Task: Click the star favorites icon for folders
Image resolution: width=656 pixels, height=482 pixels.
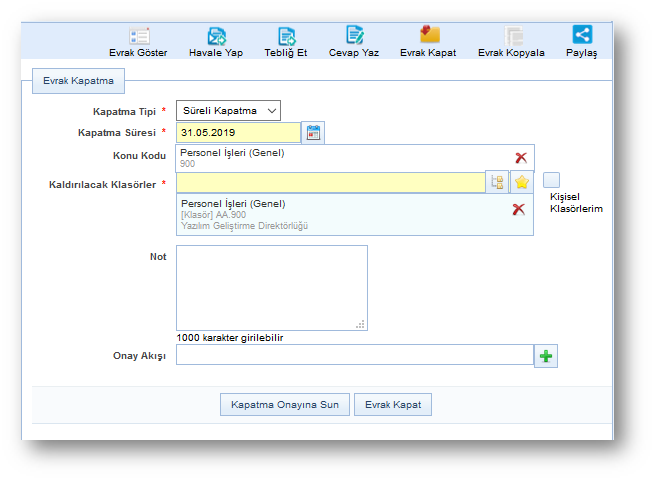Action: pos(521,182)
